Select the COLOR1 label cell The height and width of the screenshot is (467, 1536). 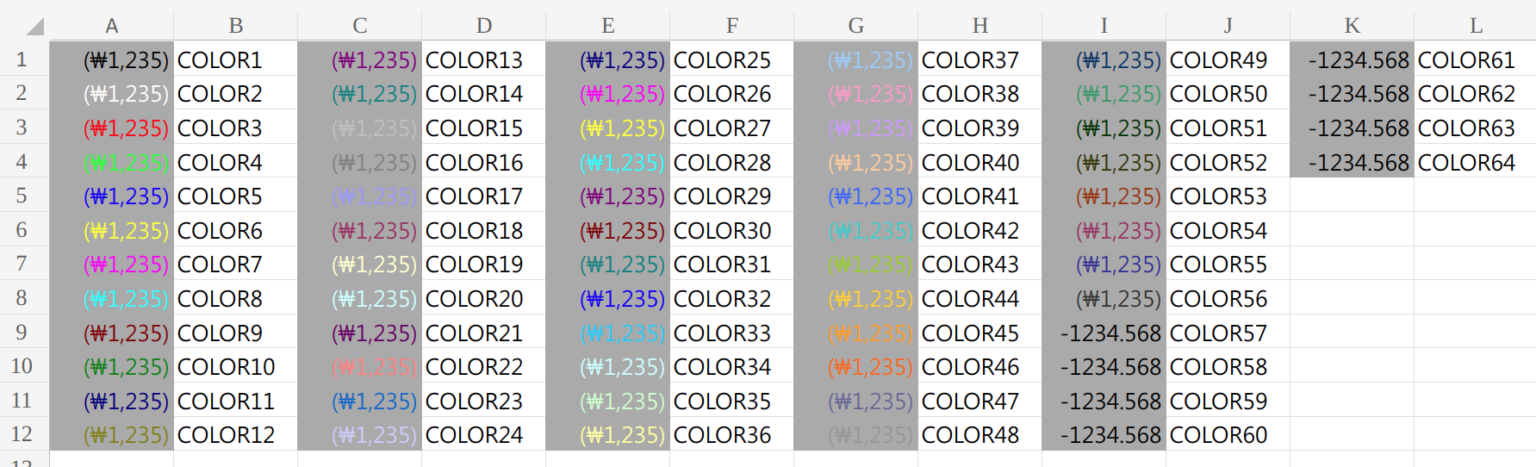pyautogui.click(x=235, y=60)
